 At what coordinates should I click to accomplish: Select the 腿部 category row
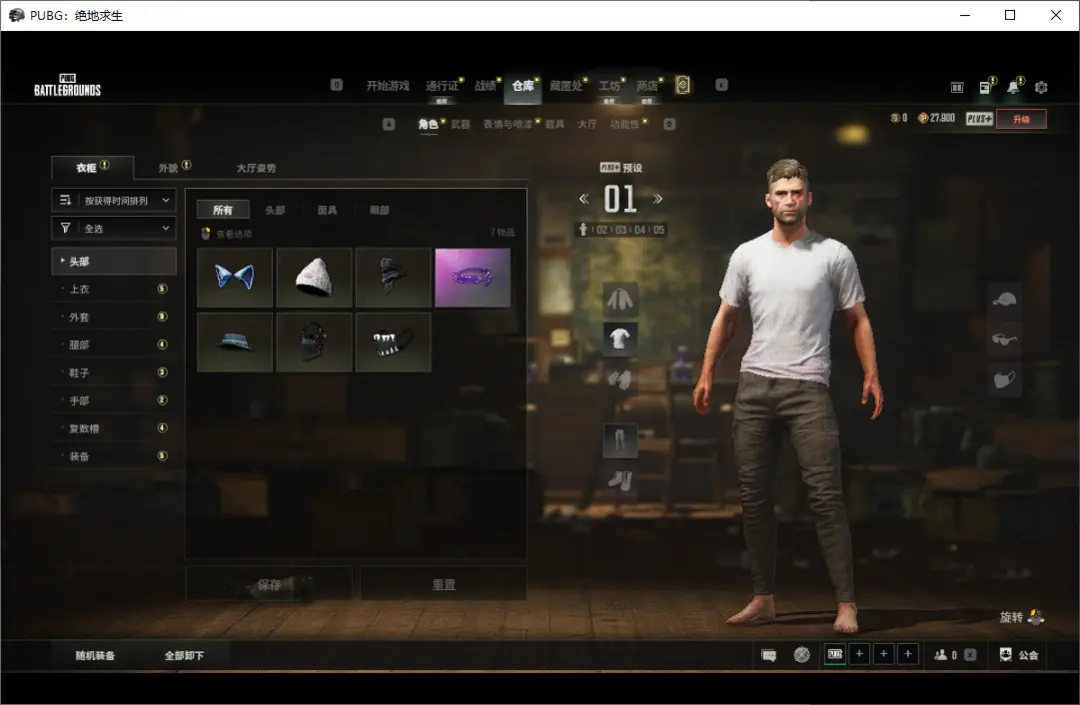[114, 344]
